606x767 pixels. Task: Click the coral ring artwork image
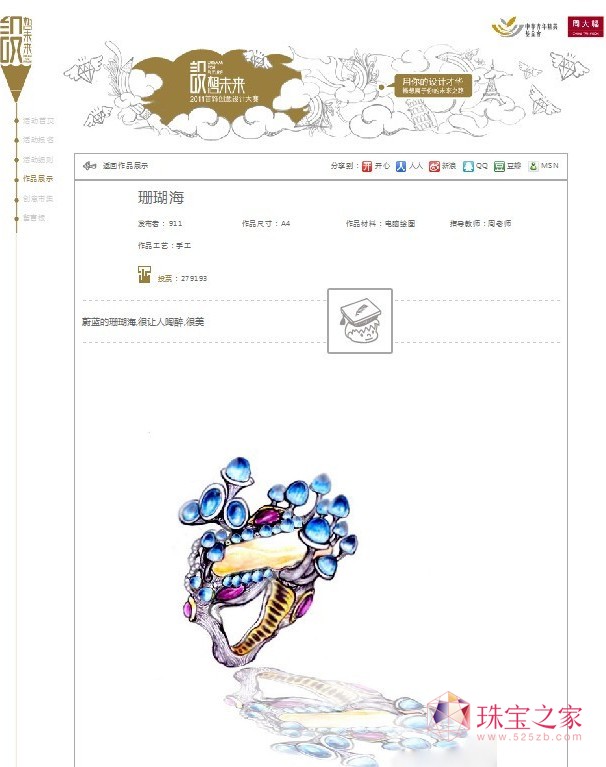coord(267,562)
